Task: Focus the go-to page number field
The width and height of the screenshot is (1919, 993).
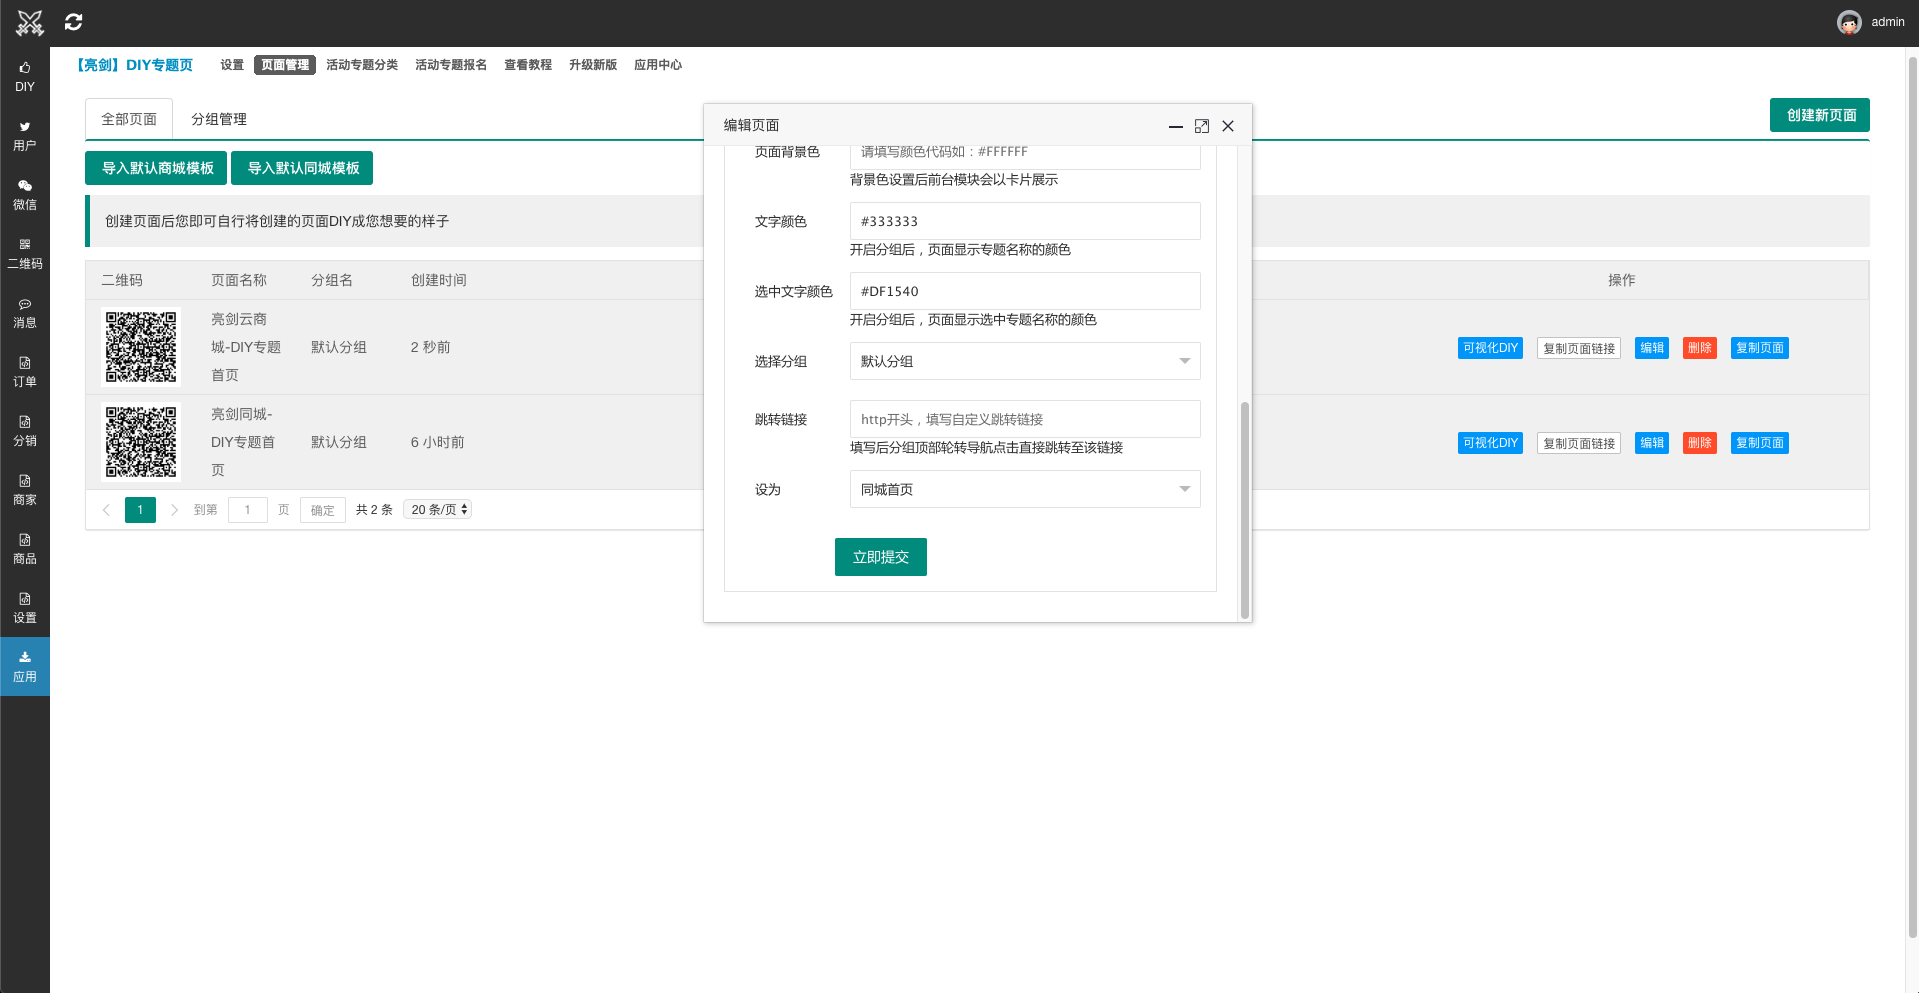Action: (248, 510)
